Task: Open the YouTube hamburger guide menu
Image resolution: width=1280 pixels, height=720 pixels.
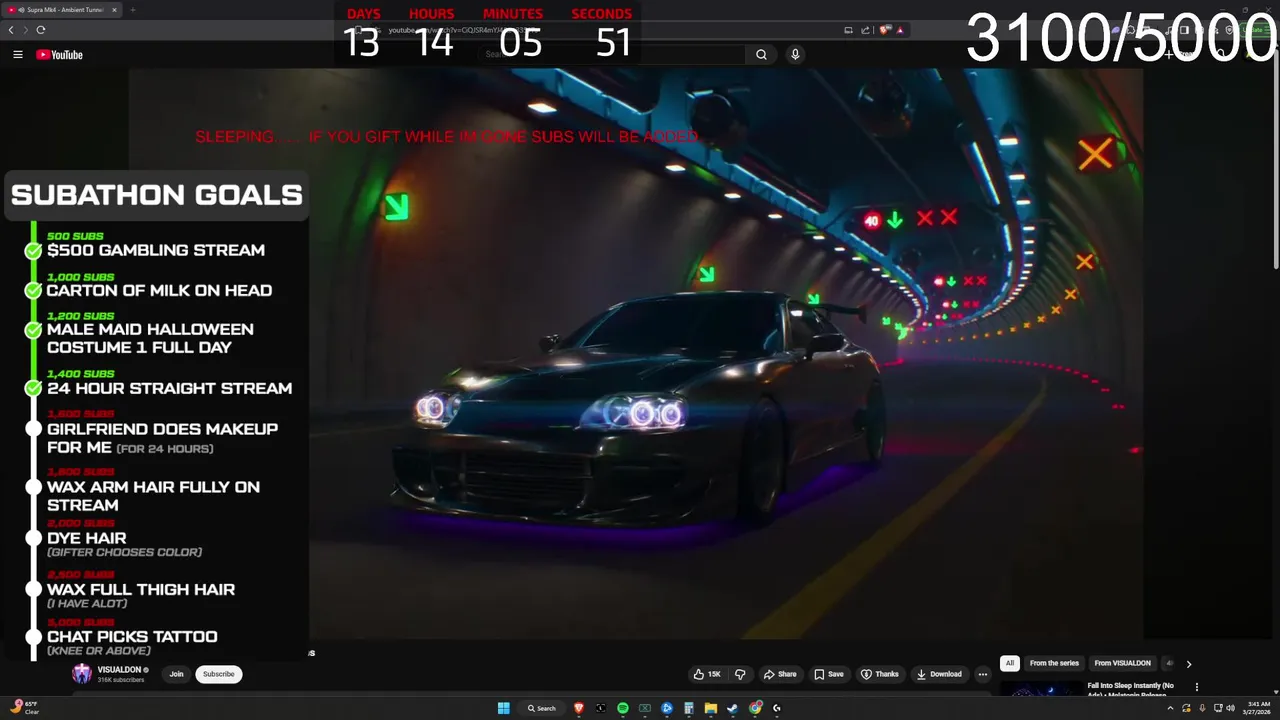Action: click(17, 55)
